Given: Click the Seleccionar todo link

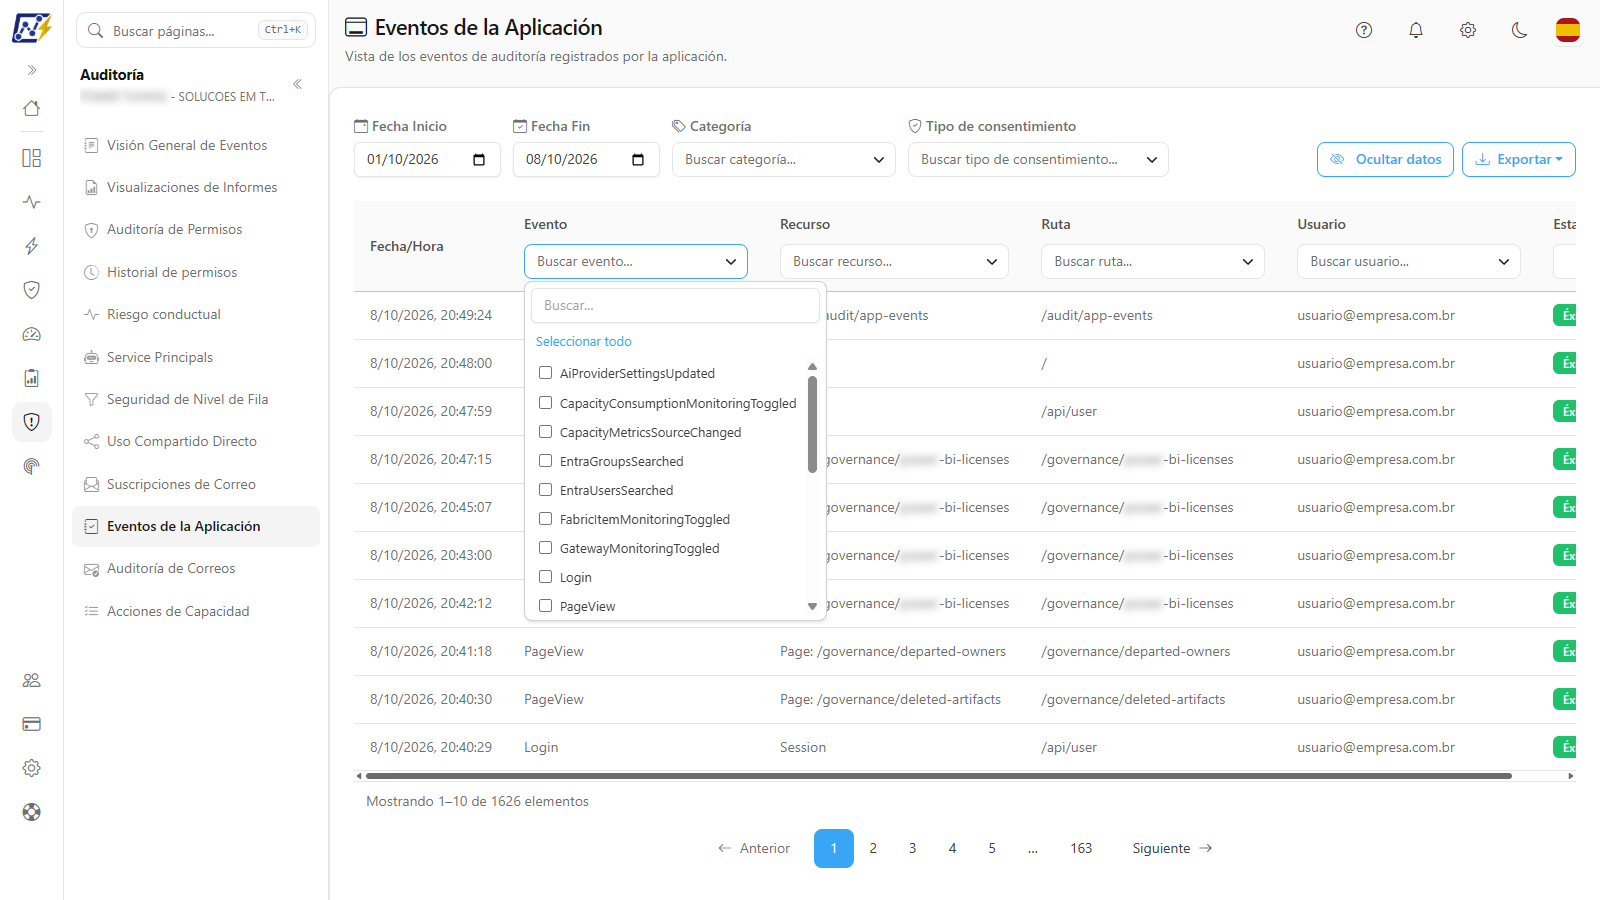Looking at the screenshot, I should (584, 342).
